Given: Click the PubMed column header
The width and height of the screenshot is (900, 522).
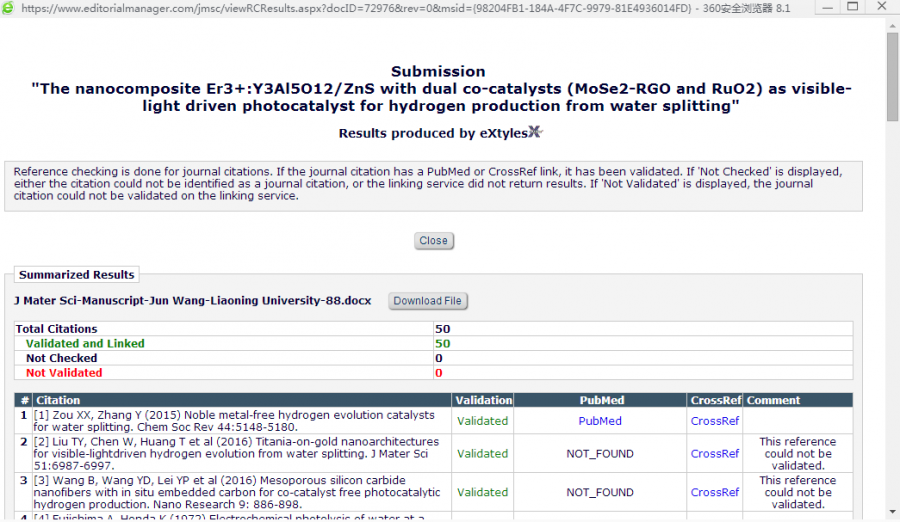Looking at the screenshot, I should [x=602, y=400].
